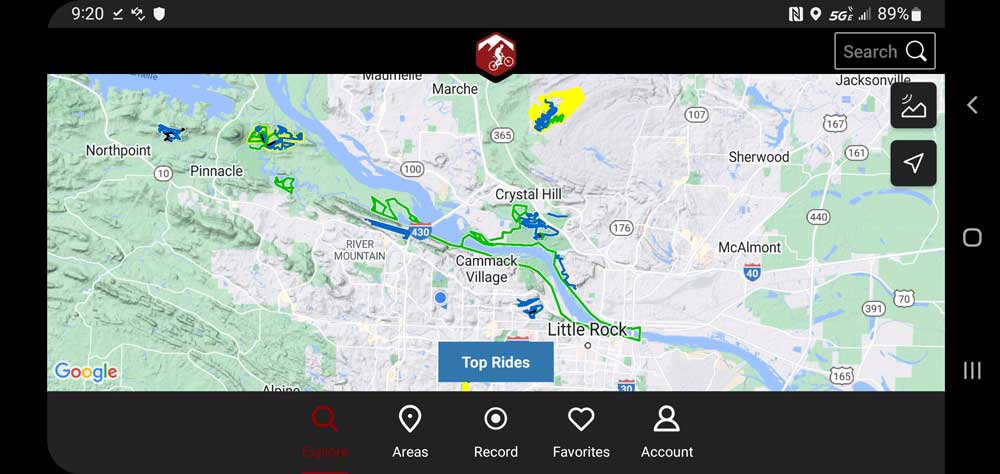Screen dimensions: 1000x474
Task: Select the Explore magnifier tab
Action: click(x=325, y=433)
